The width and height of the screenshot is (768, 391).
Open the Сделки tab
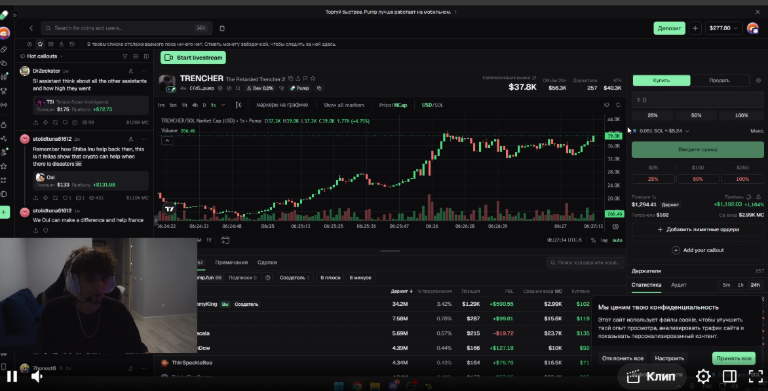tap(267, 262)
